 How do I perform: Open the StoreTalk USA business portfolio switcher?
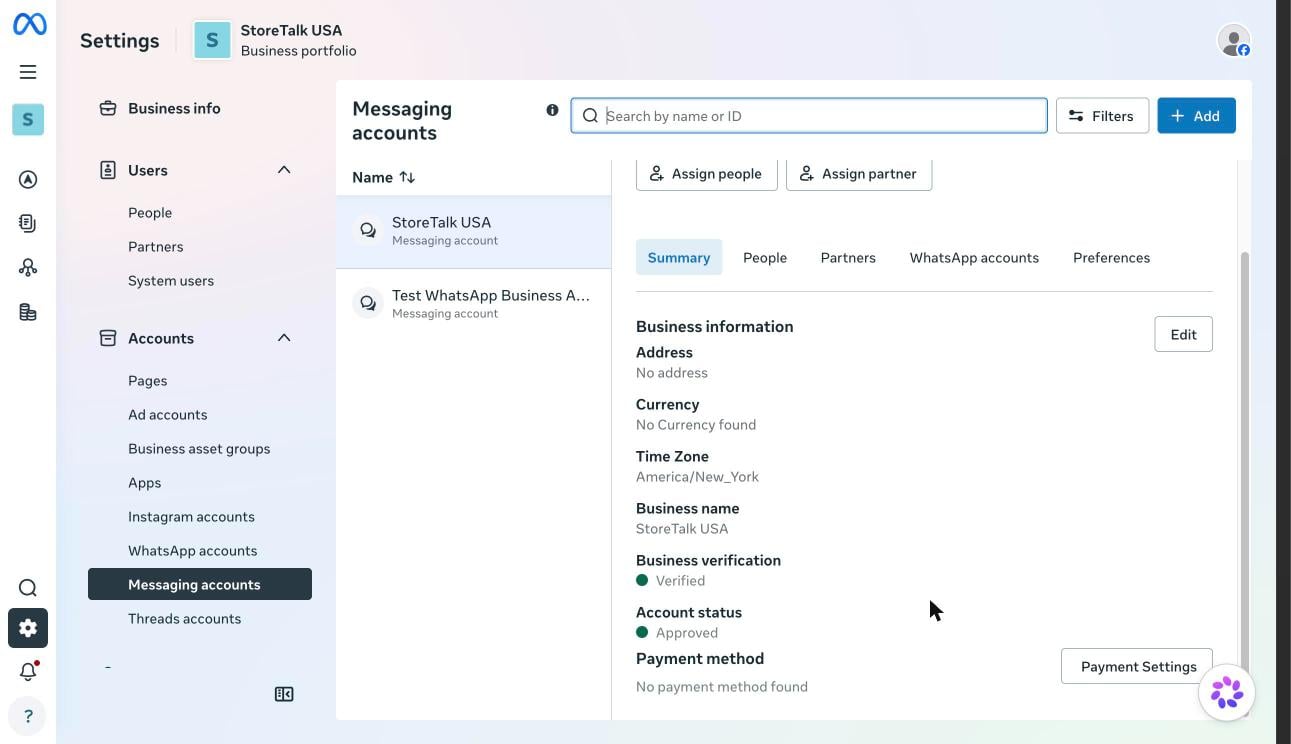(276, 40)
